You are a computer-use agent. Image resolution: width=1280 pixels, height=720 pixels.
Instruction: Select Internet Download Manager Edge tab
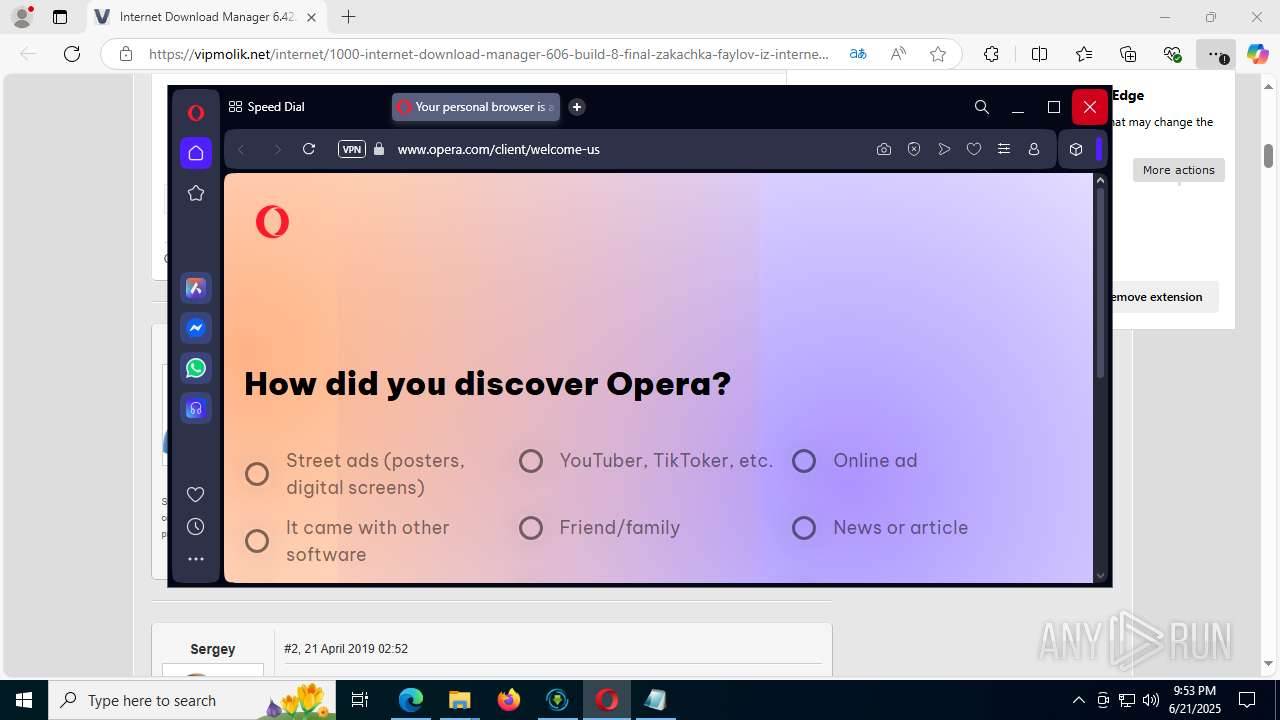point(205,17)
